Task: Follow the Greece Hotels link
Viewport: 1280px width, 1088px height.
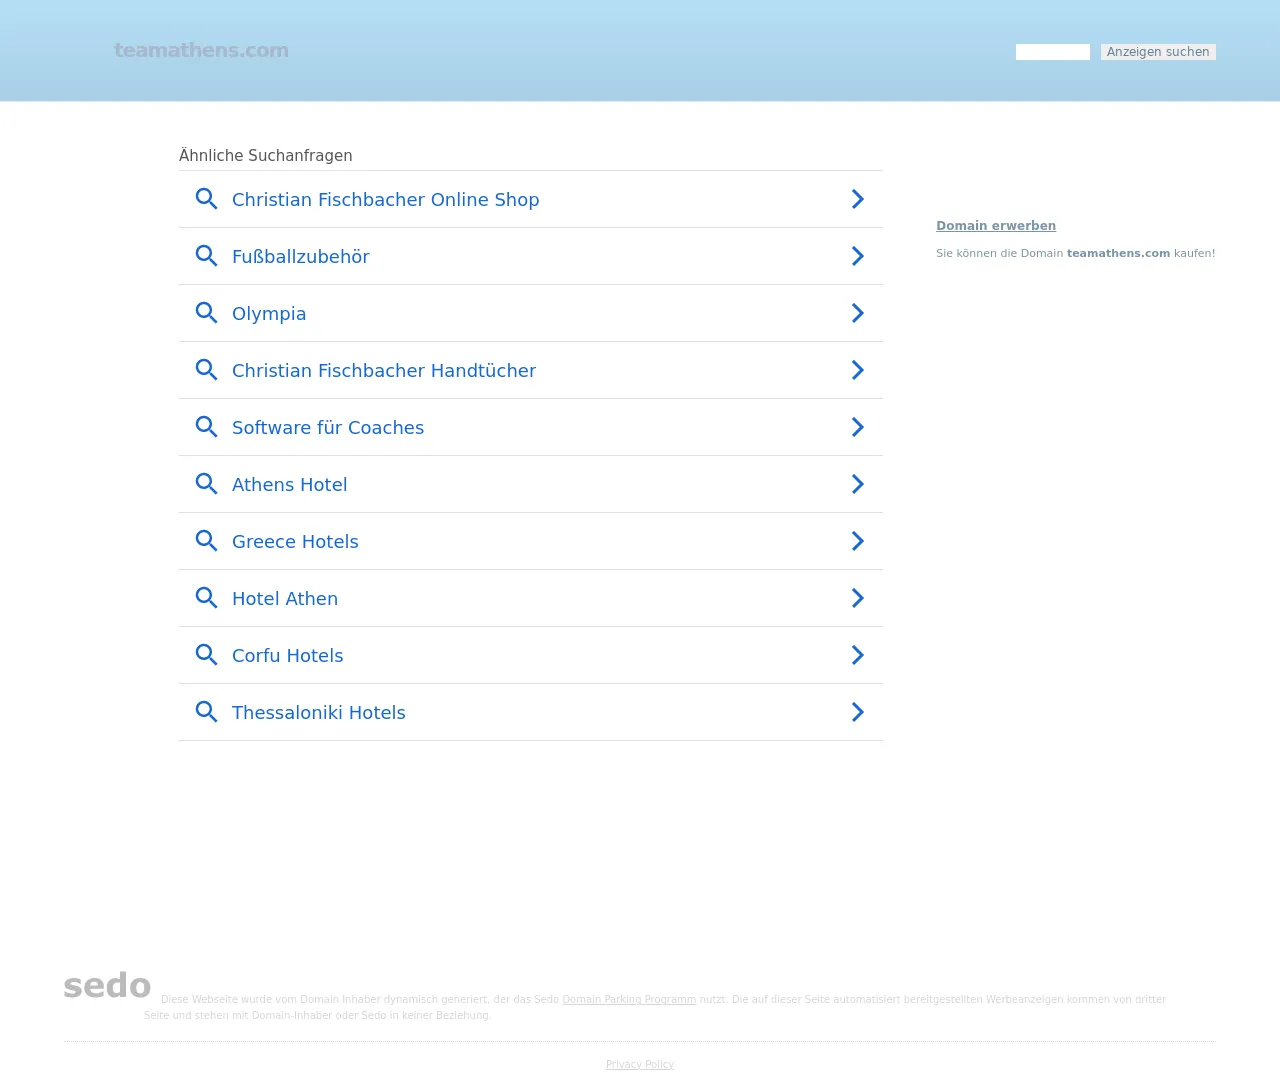Action: 295,542
